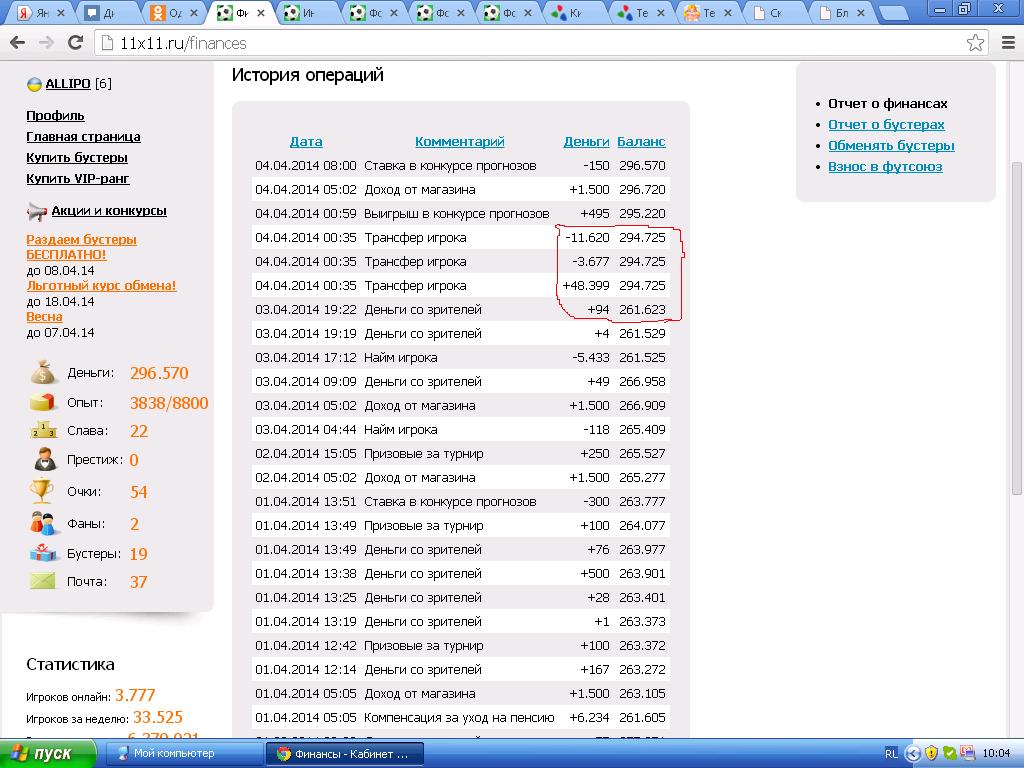Sort by the Баланс column header
The width and height of the screenshot is (1024, 768).
[641, 142]
